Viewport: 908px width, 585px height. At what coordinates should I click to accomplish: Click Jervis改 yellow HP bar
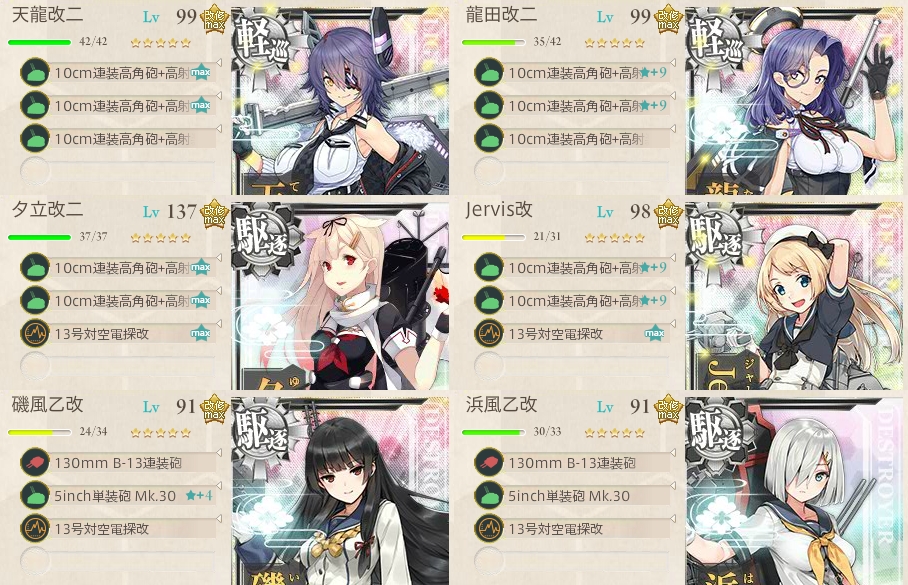pyautogui.click(x=493, y=237)
